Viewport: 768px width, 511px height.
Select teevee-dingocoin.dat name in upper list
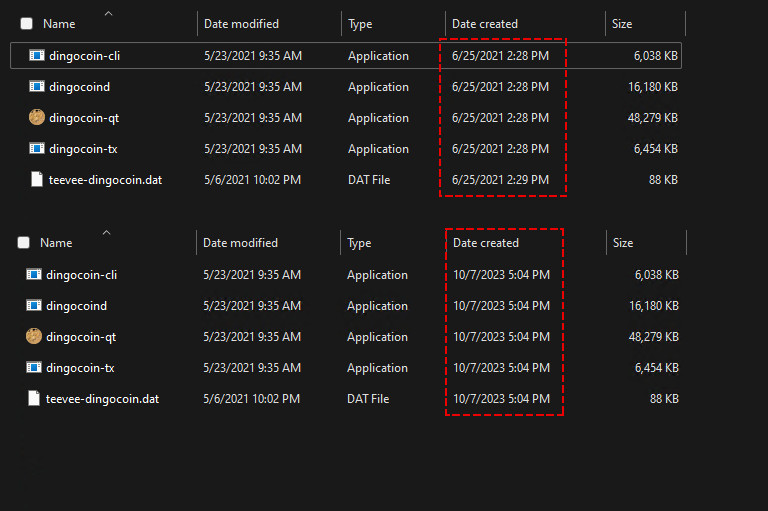click(x=105, y=180)
